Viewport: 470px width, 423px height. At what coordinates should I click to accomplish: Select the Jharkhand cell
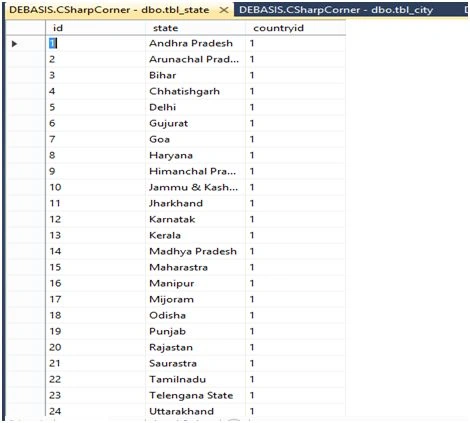tap(195, 203)
